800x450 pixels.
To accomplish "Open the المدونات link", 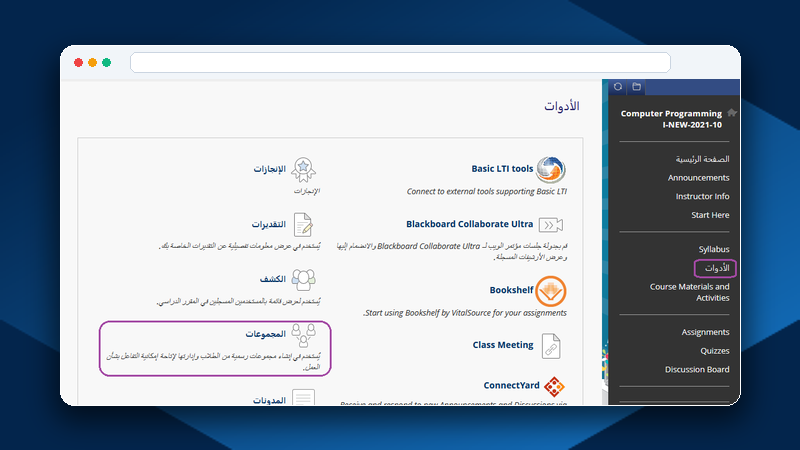I will tap(269, 401).
